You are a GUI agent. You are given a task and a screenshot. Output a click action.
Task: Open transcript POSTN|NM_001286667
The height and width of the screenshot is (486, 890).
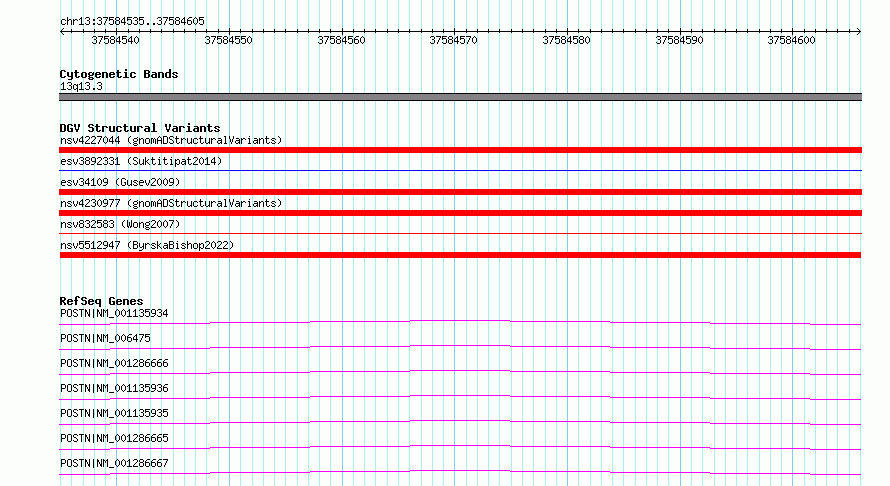(x=114, y=463)
